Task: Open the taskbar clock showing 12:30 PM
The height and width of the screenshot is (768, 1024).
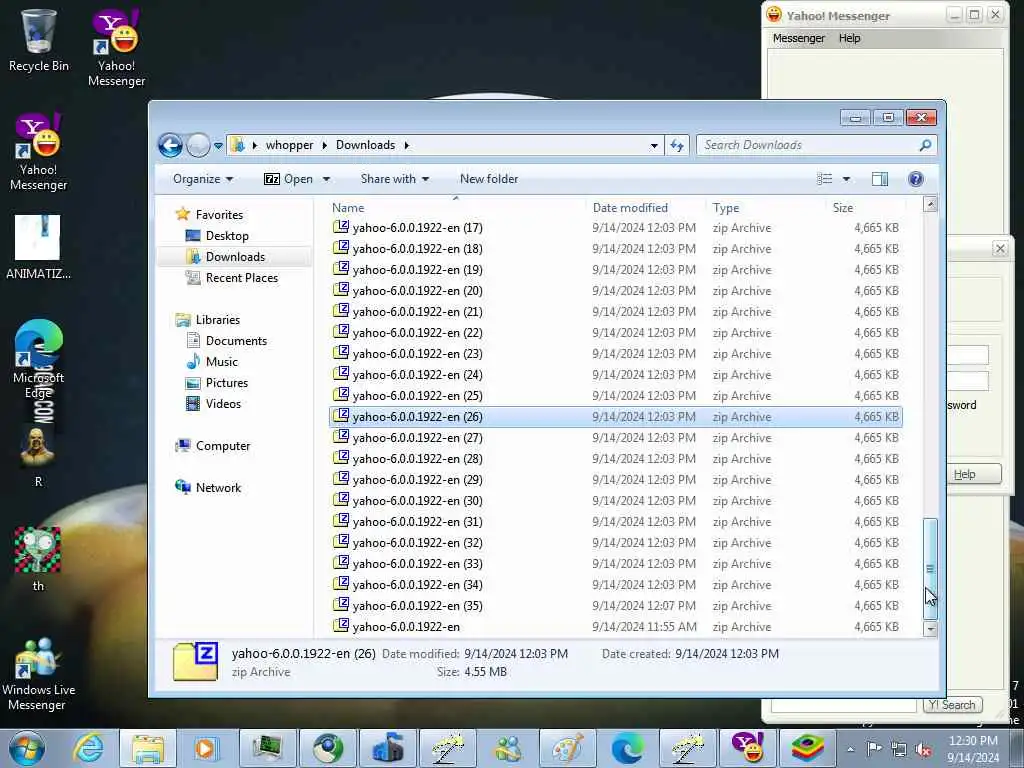Action: click(x=973, y=749)
